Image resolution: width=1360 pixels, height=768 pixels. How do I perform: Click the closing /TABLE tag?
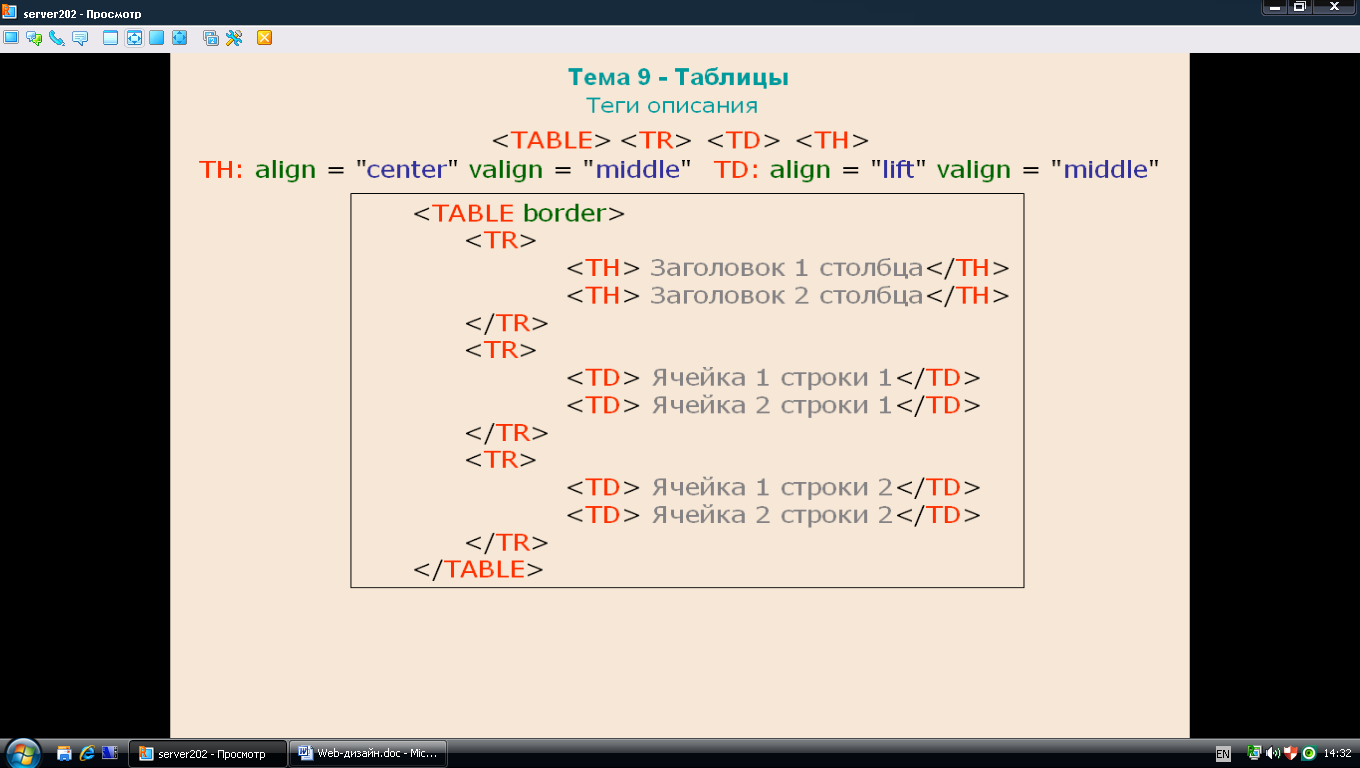pyautogui.click(x=479, y=569)
